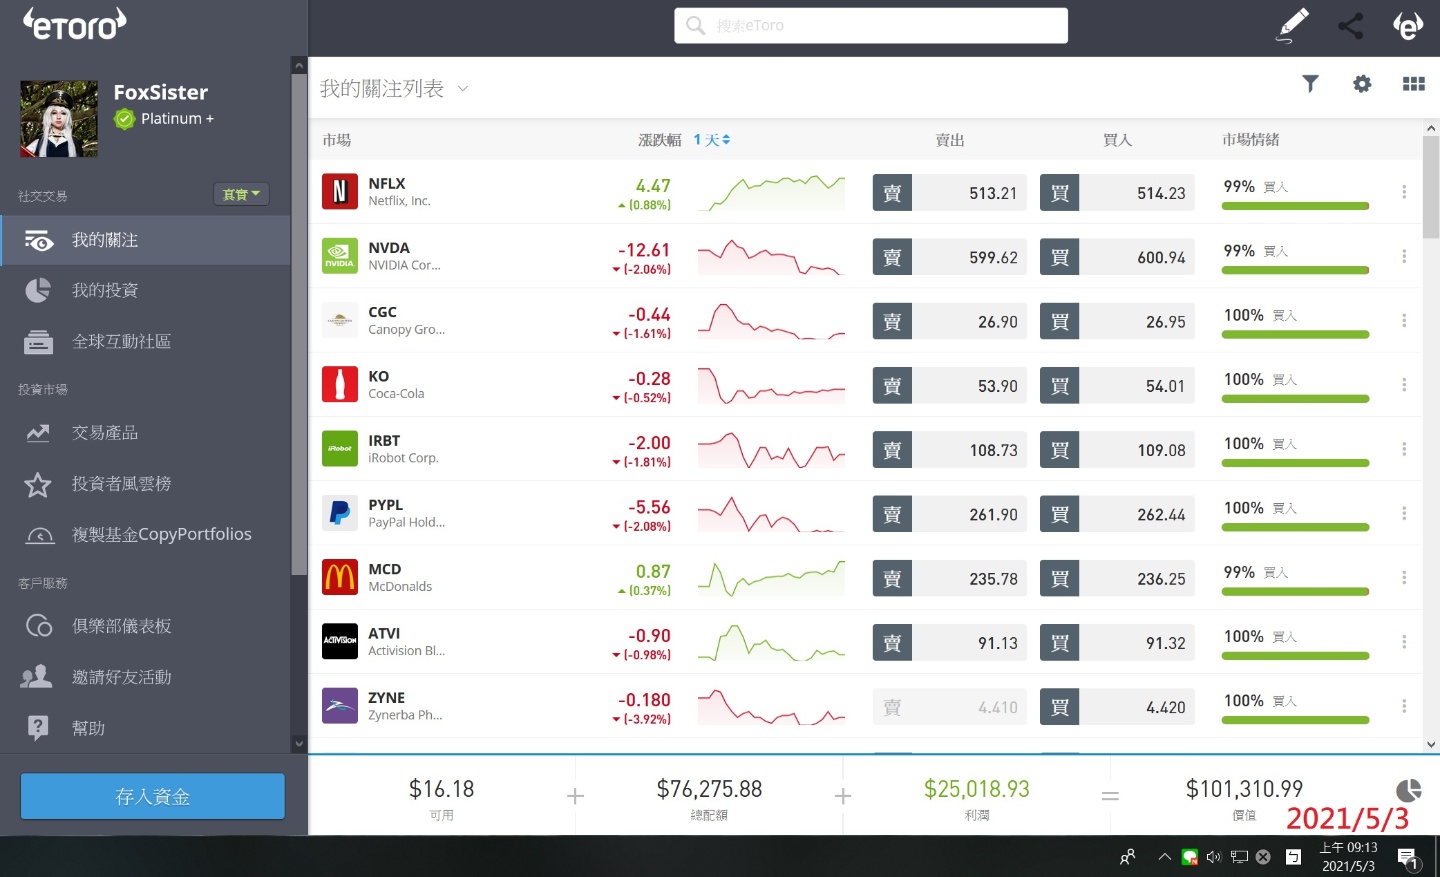Click the $25,018.93 profit value
This screenshot has height=877, width=1440.
(x=977, y=789)
